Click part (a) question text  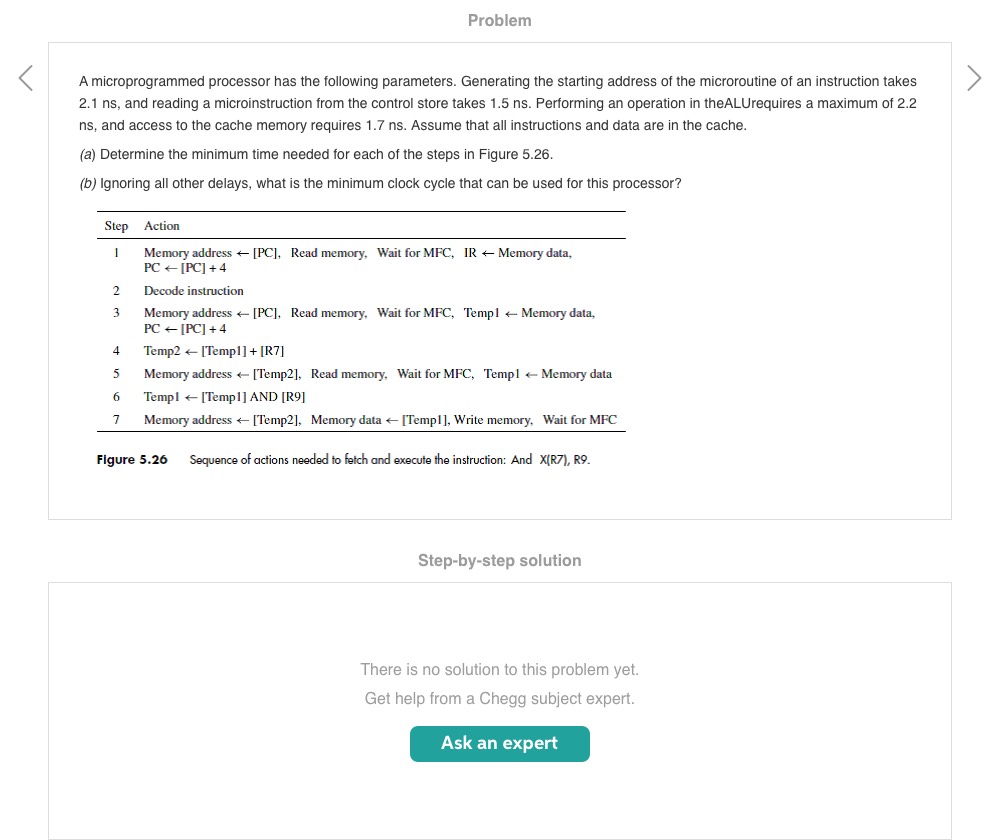click(x=316, y=155)
